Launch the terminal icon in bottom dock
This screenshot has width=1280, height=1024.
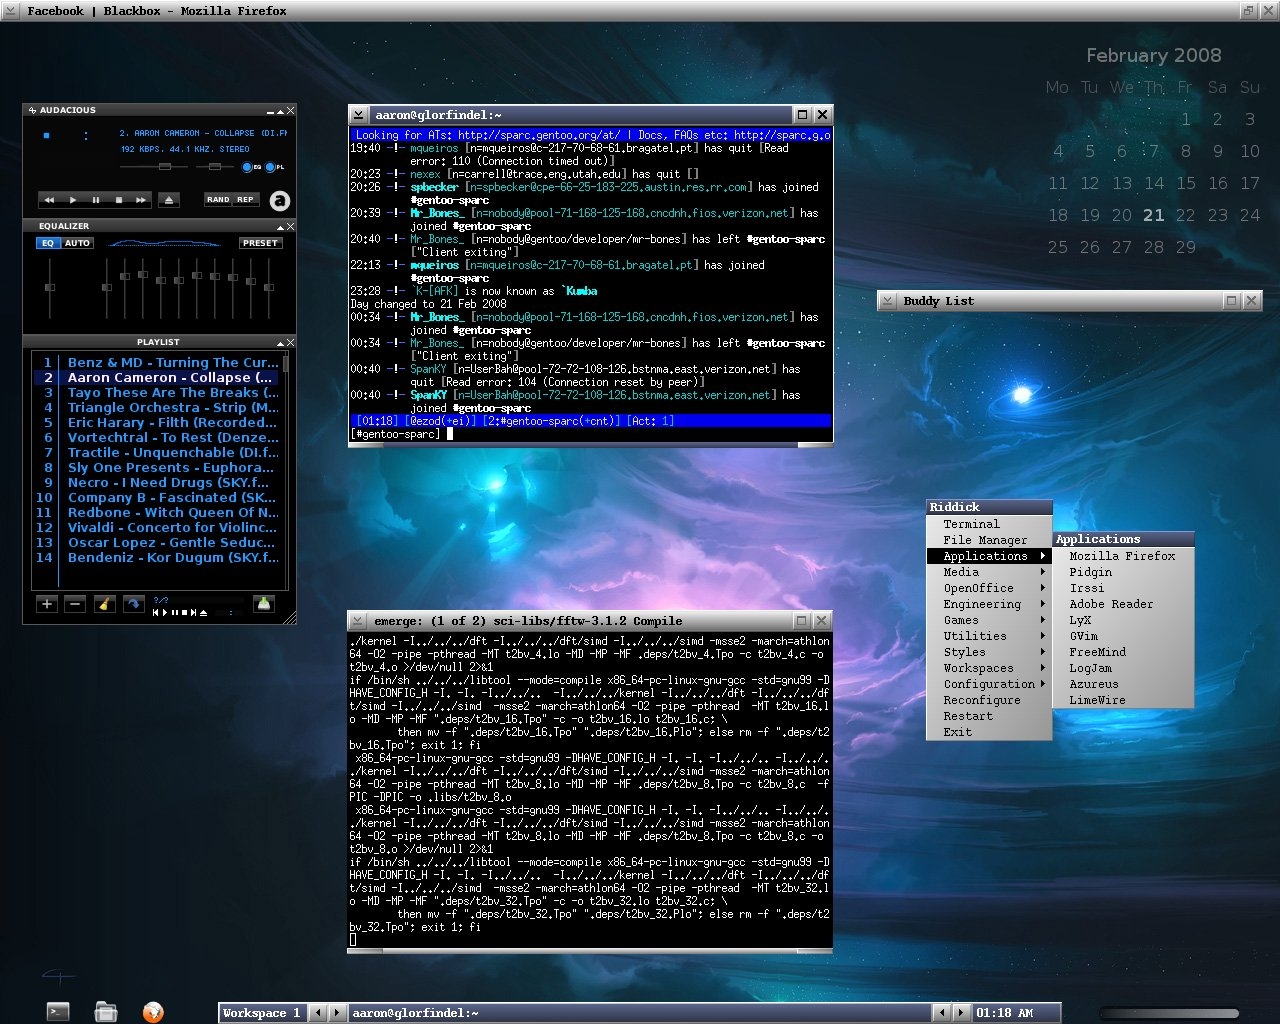coord(59,1012)
